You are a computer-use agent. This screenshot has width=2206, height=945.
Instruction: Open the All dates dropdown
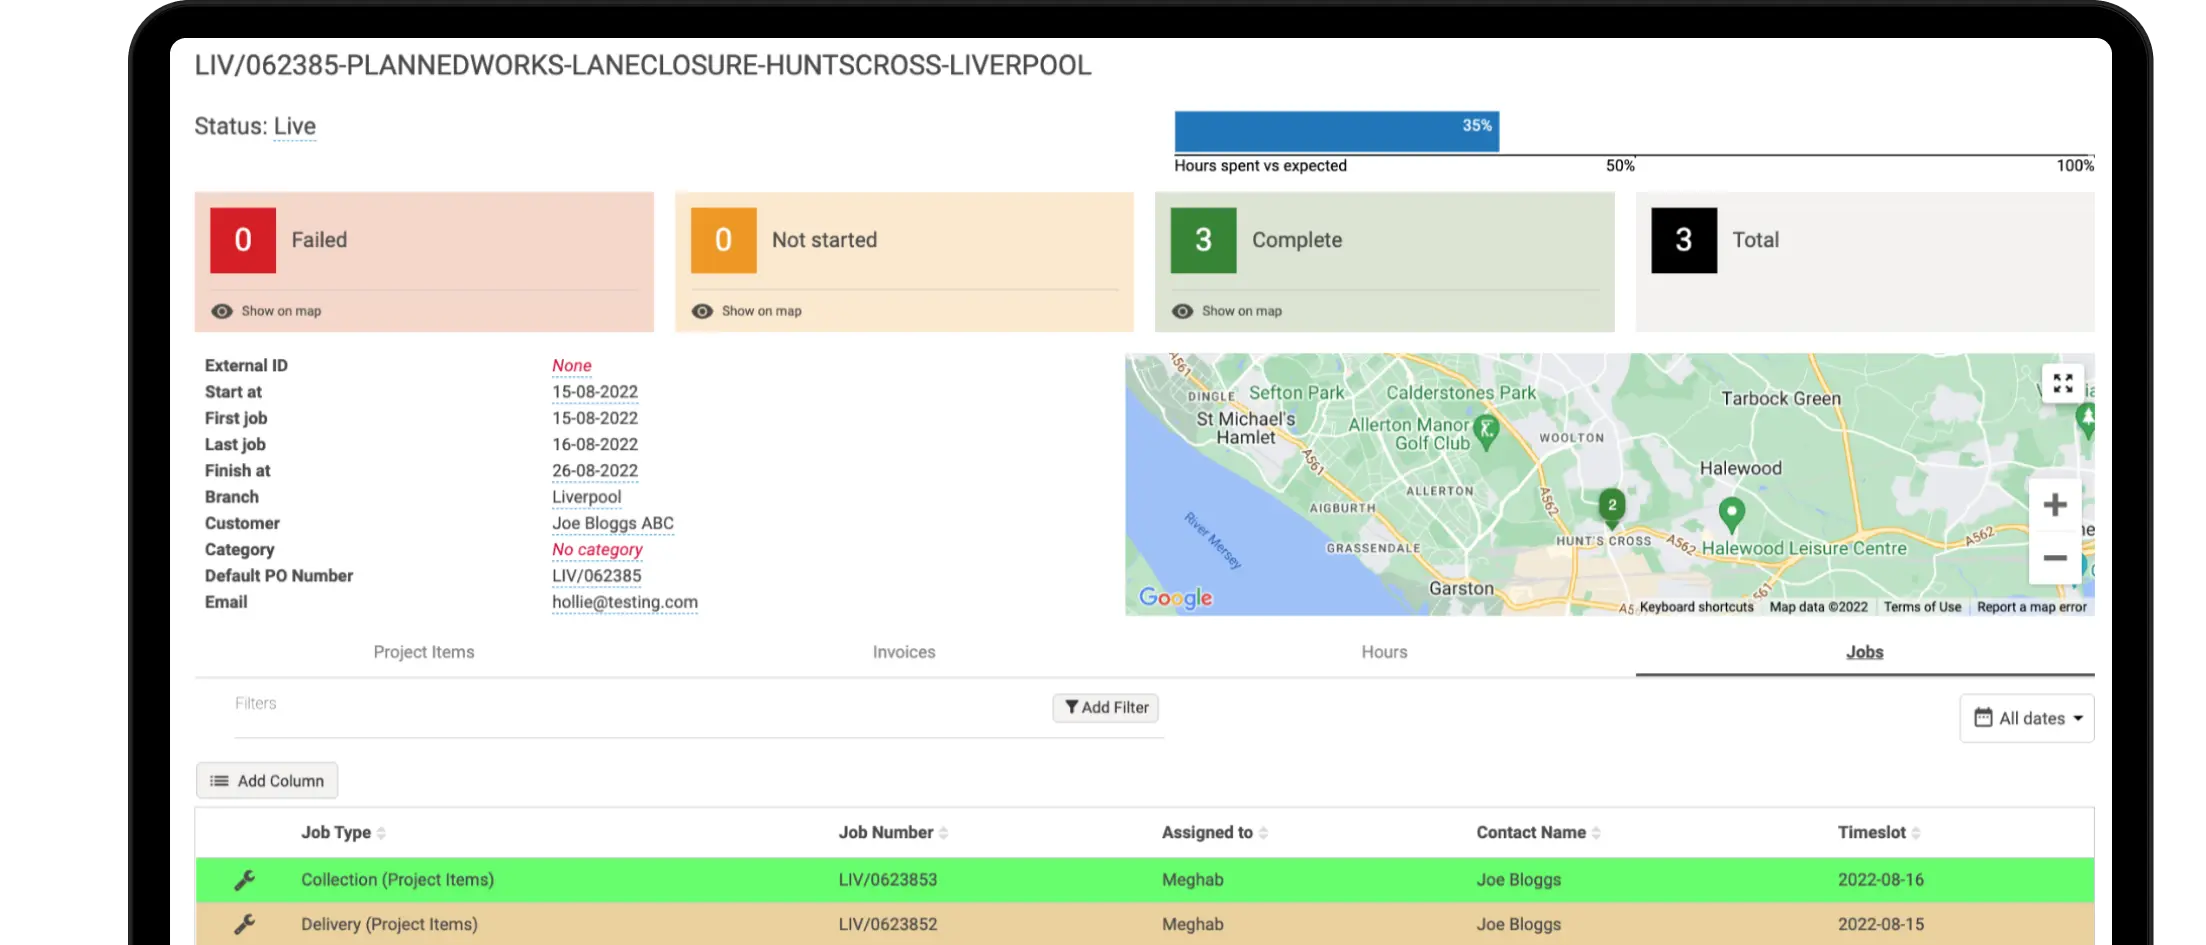2027,718
